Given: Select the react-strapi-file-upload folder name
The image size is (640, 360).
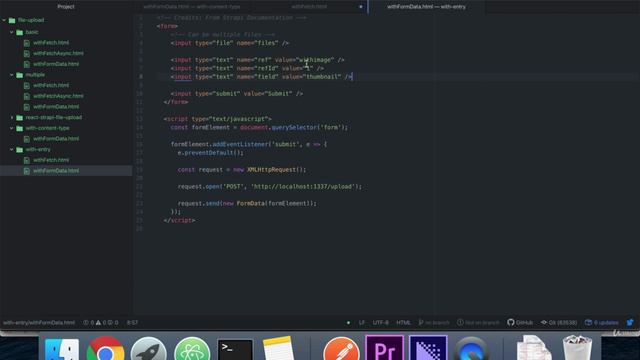Looking at the screenshot, I should tap(53, 118).
